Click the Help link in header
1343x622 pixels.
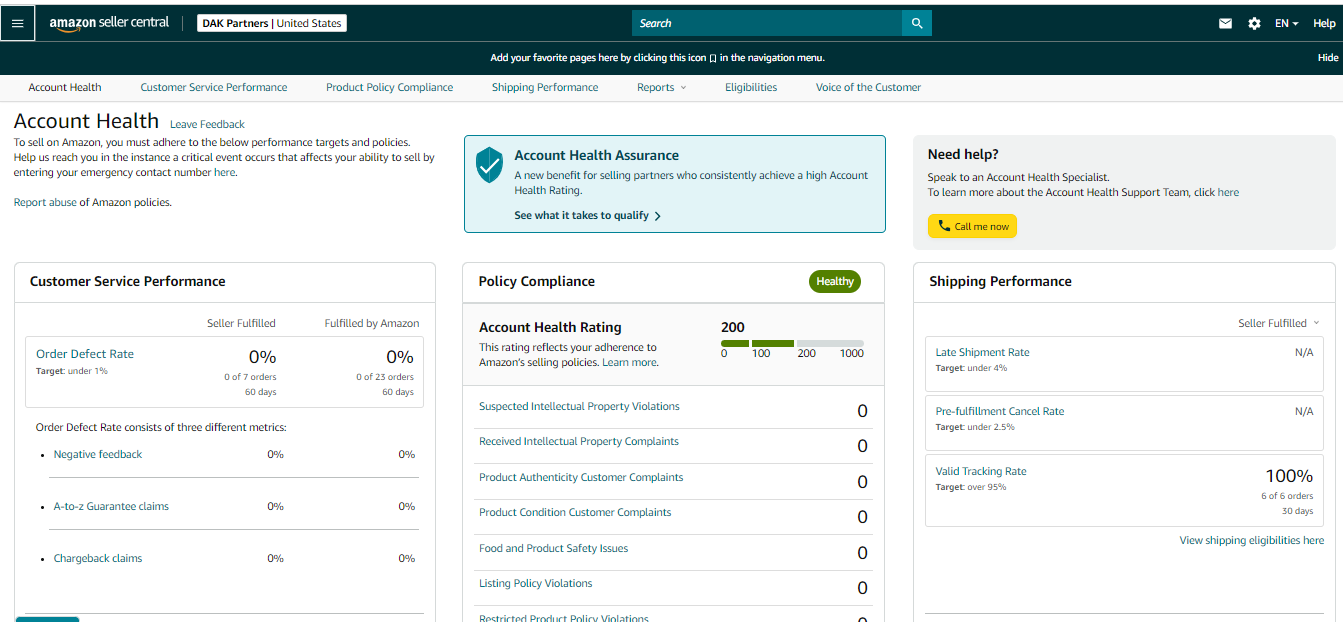1324,23
